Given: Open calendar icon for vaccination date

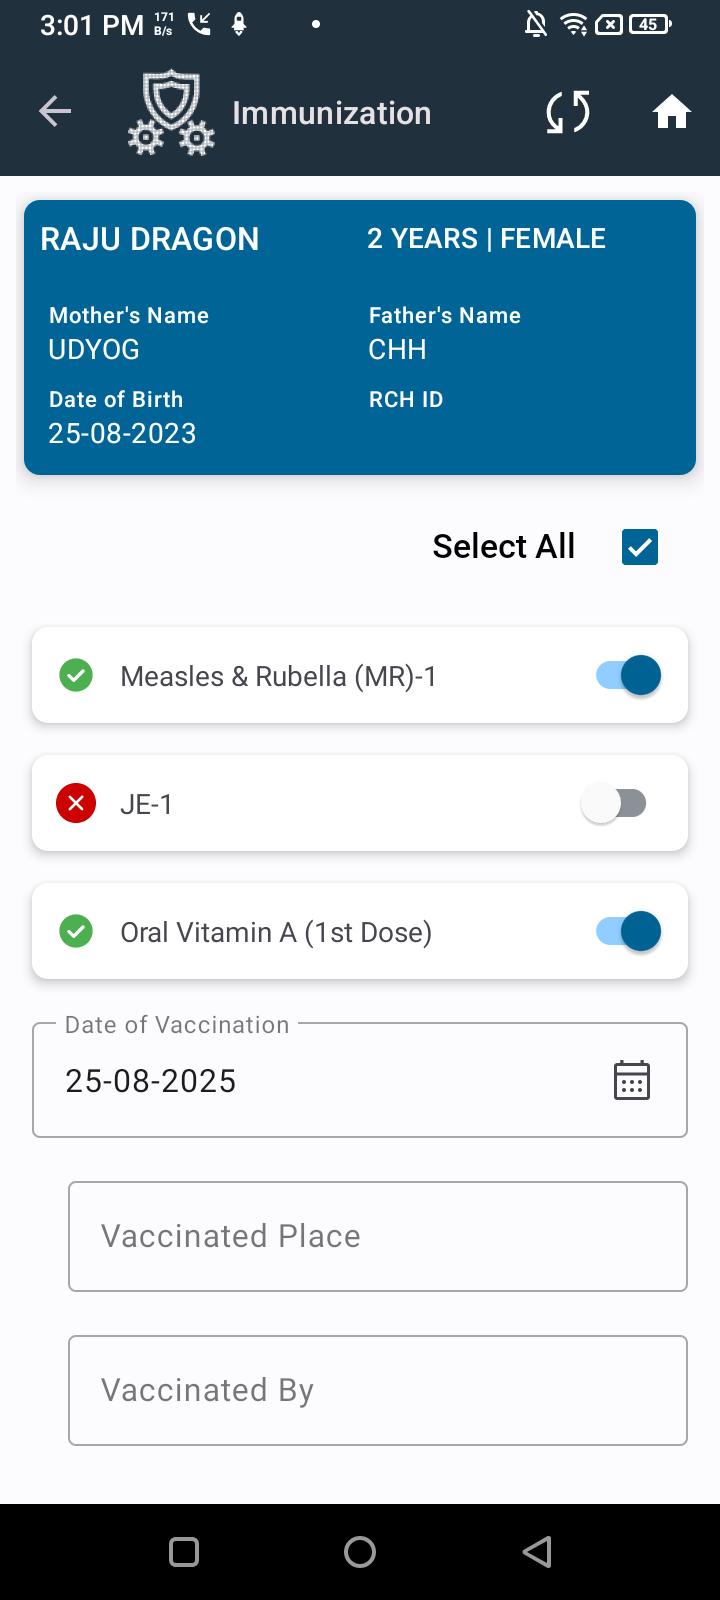Looking at the screenshot, I should (632, 1080).
